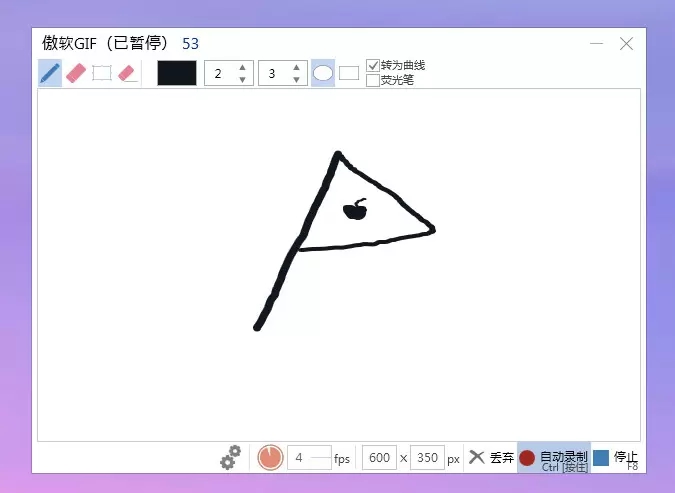Edit the height field showing 350
This screenshot has width=675, height=493.
(x=427, y=457)
